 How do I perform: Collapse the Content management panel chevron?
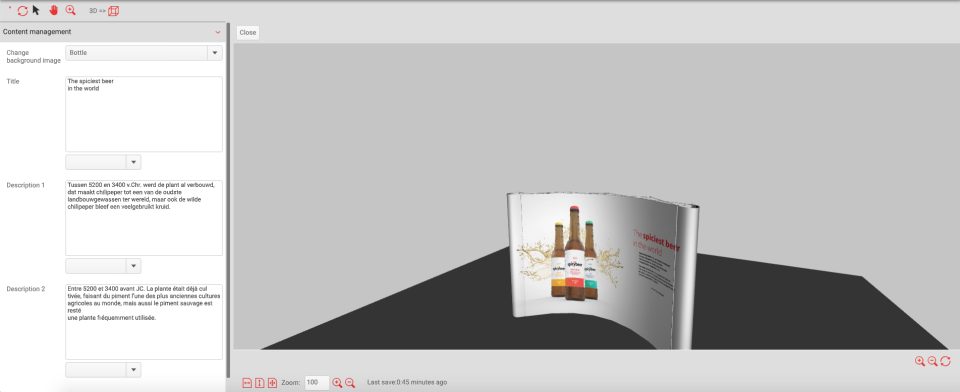pos(217,32)
